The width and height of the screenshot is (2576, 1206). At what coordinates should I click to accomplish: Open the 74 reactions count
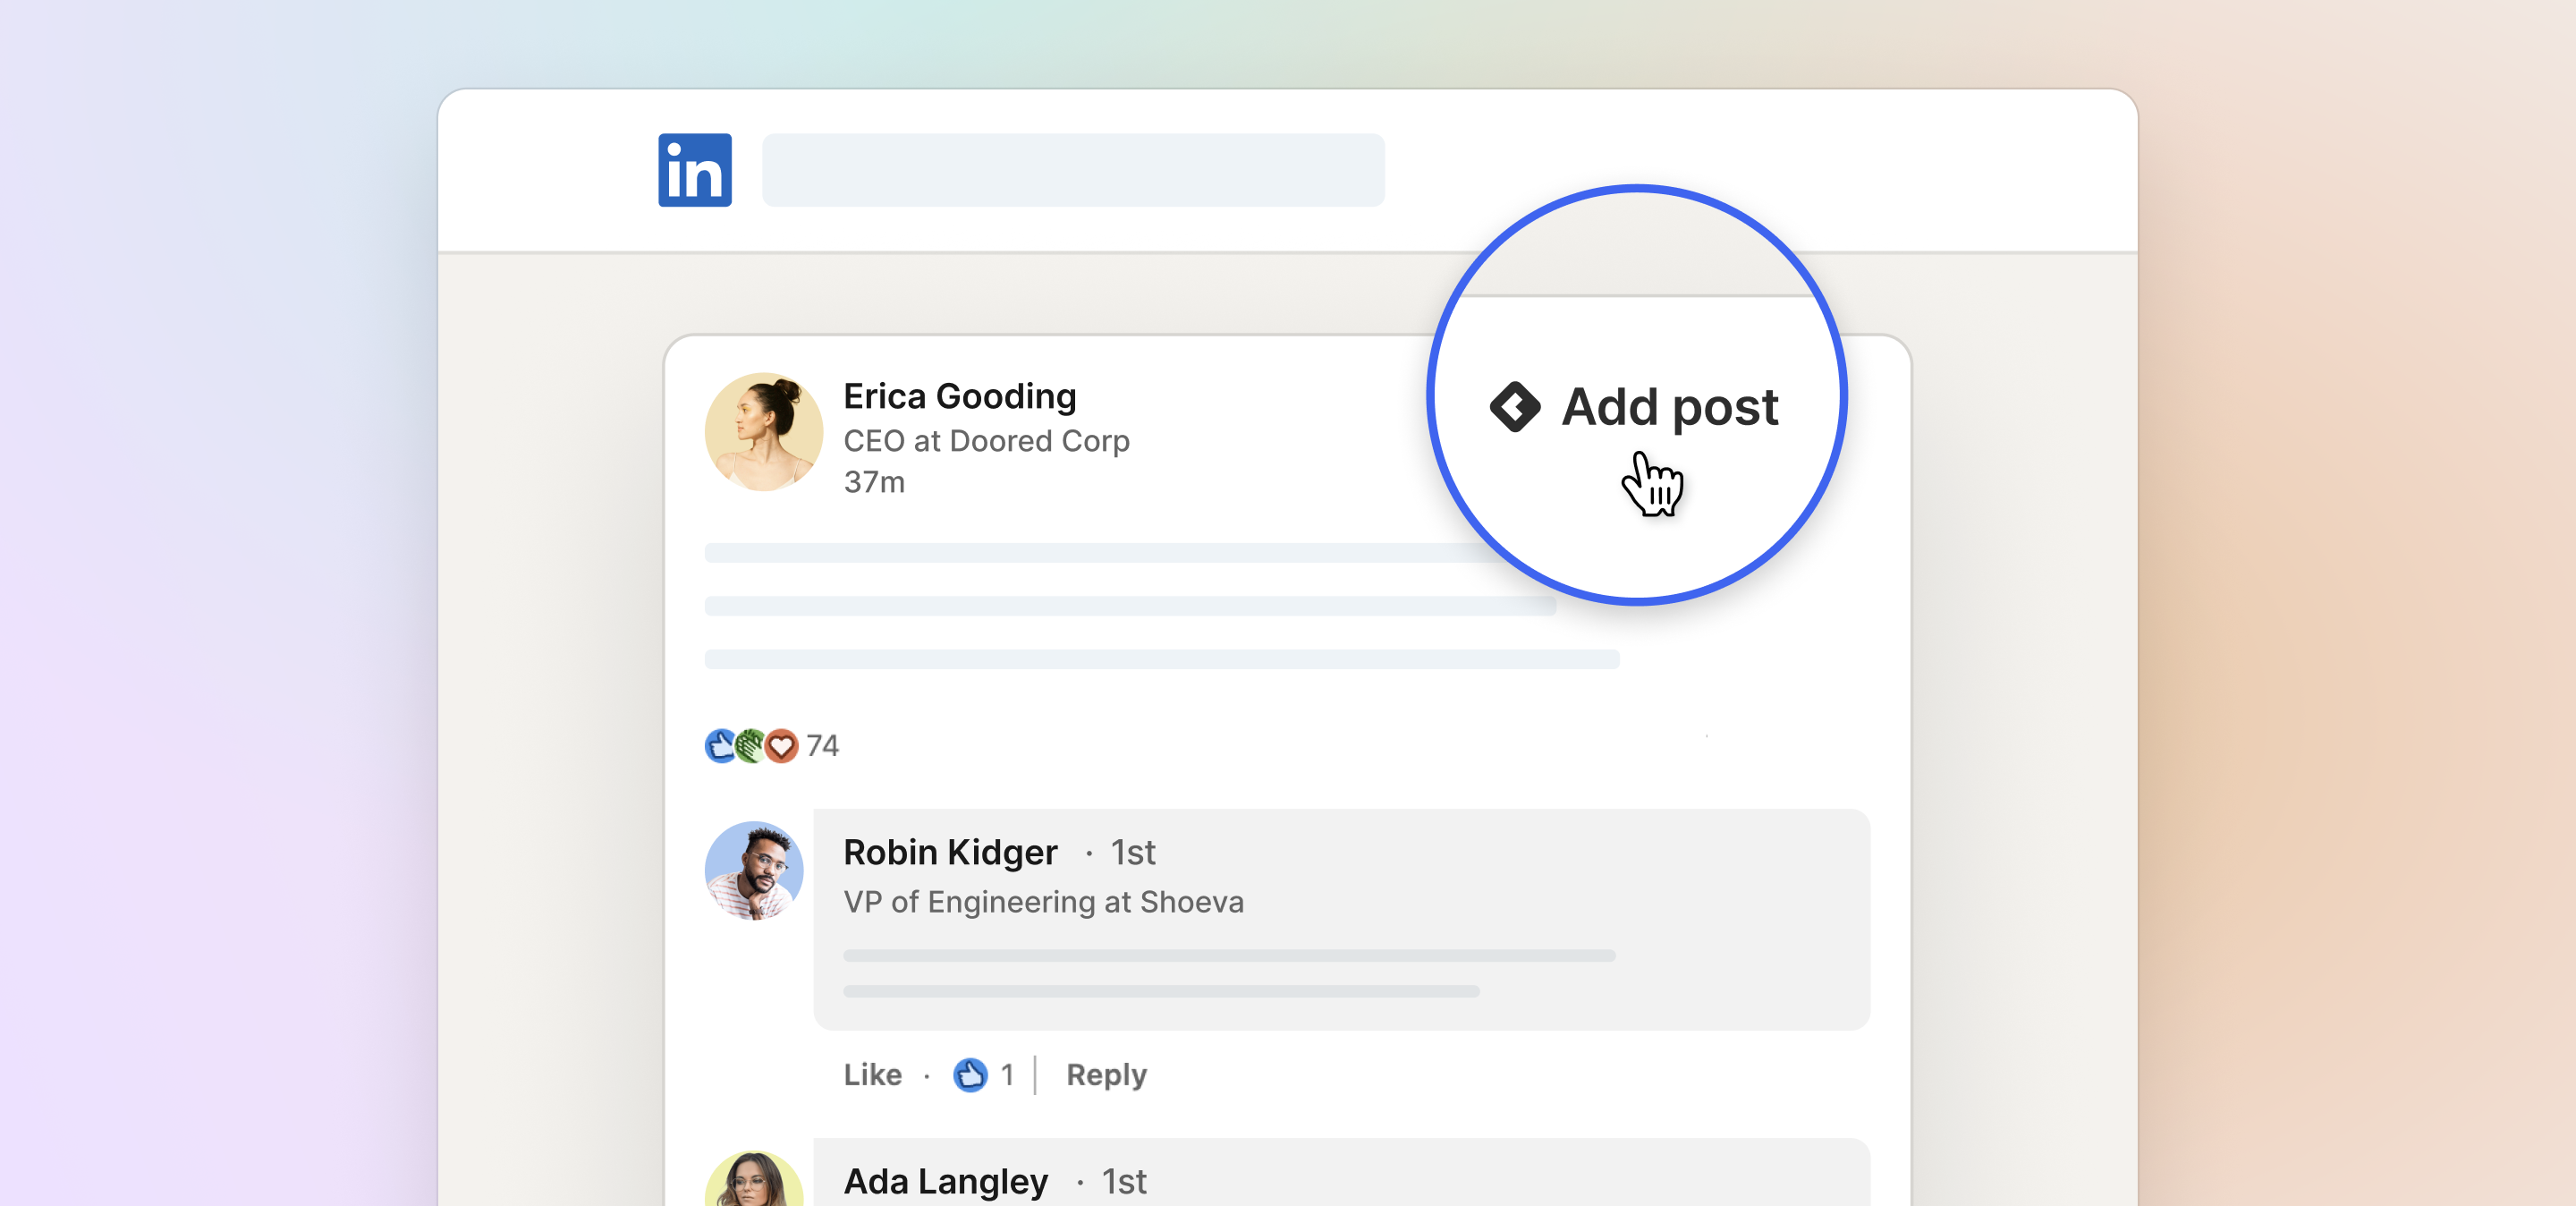[822, 746]
